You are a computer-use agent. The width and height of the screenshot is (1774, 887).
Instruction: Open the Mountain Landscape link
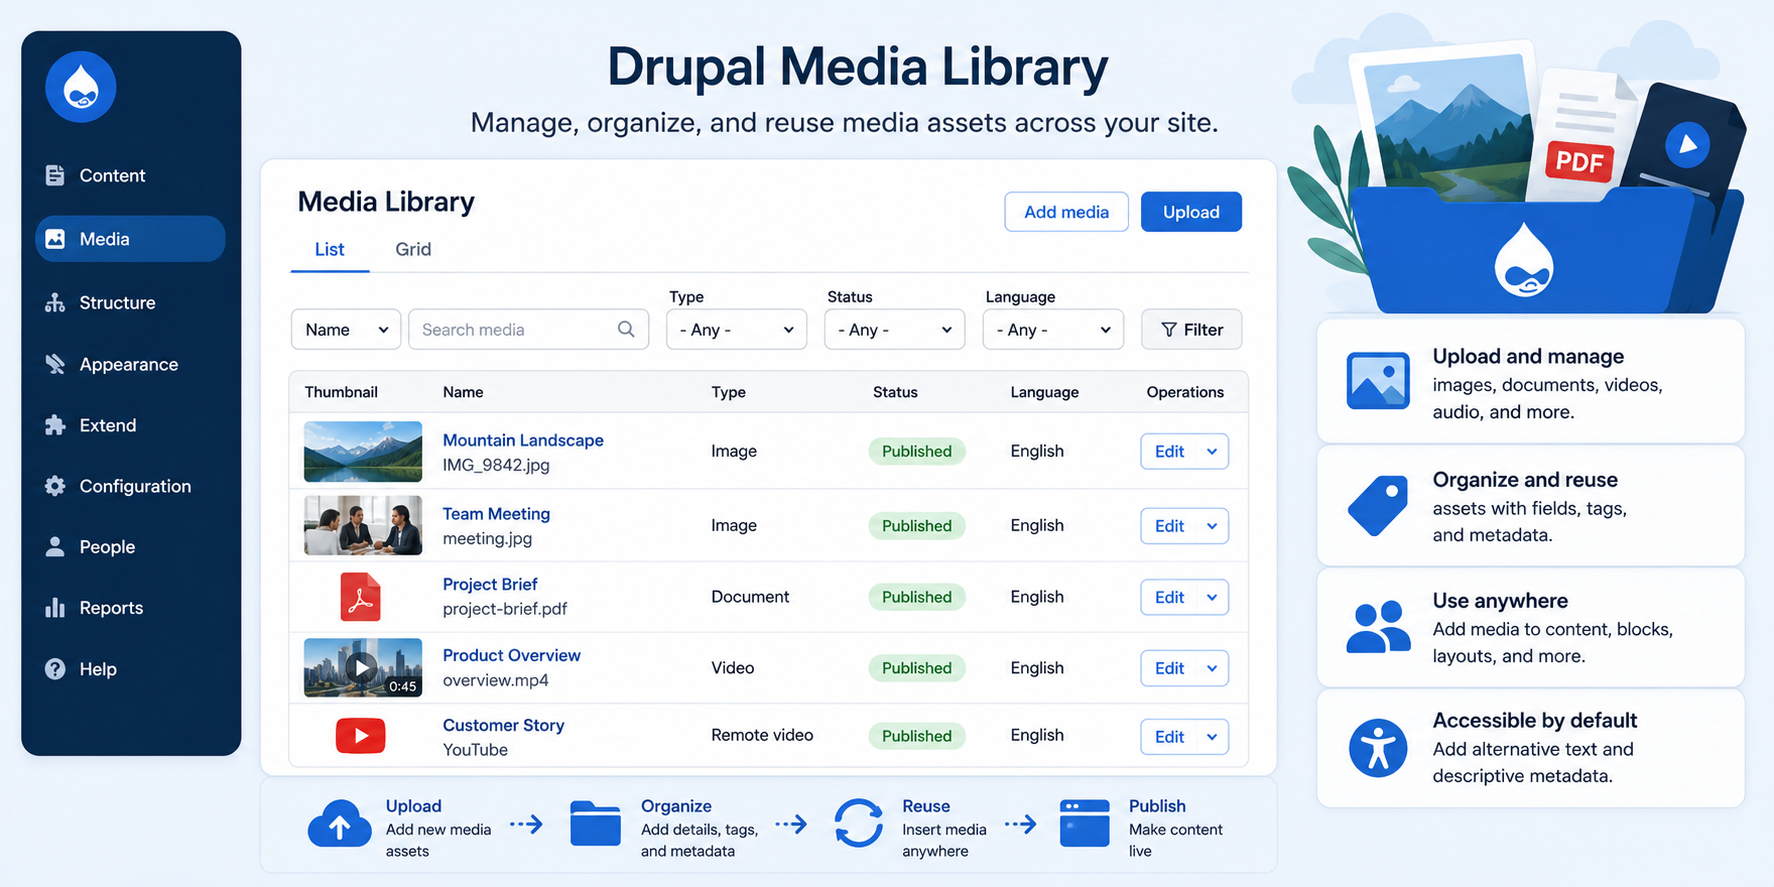pyautogui.click(x=523, y=440)
